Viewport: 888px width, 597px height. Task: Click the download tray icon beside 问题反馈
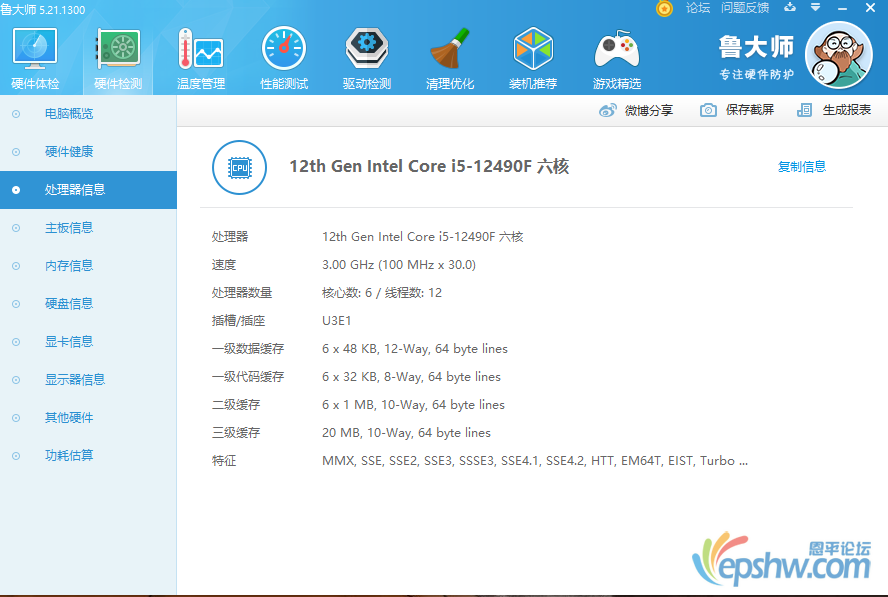789,7
